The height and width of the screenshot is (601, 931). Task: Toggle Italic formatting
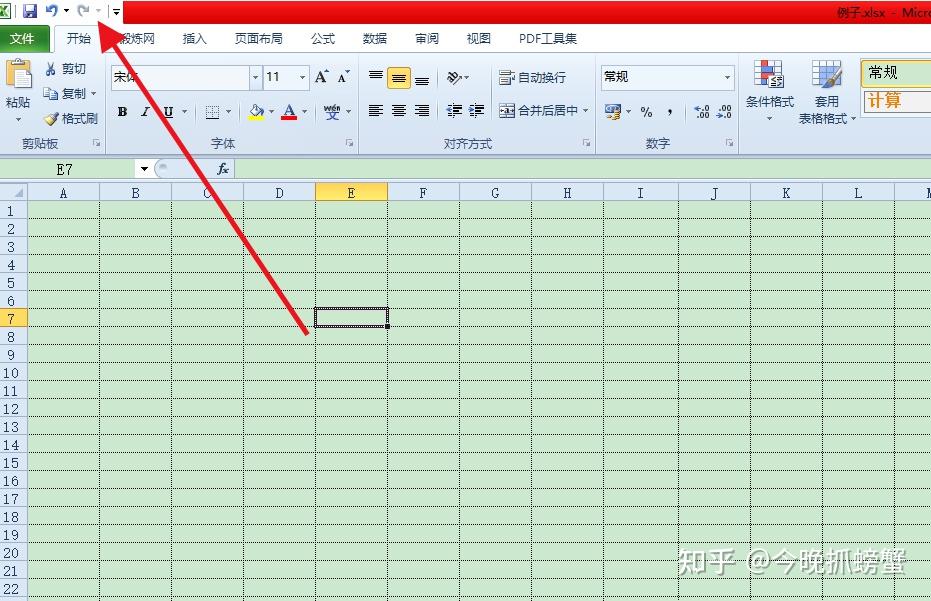(x=145, y=111)
